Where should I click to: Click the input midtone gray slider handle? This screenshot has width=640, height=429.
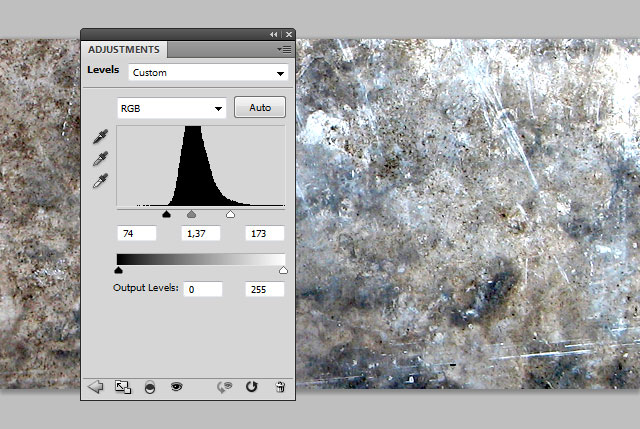pyautogui.click(x=191, y=214)
